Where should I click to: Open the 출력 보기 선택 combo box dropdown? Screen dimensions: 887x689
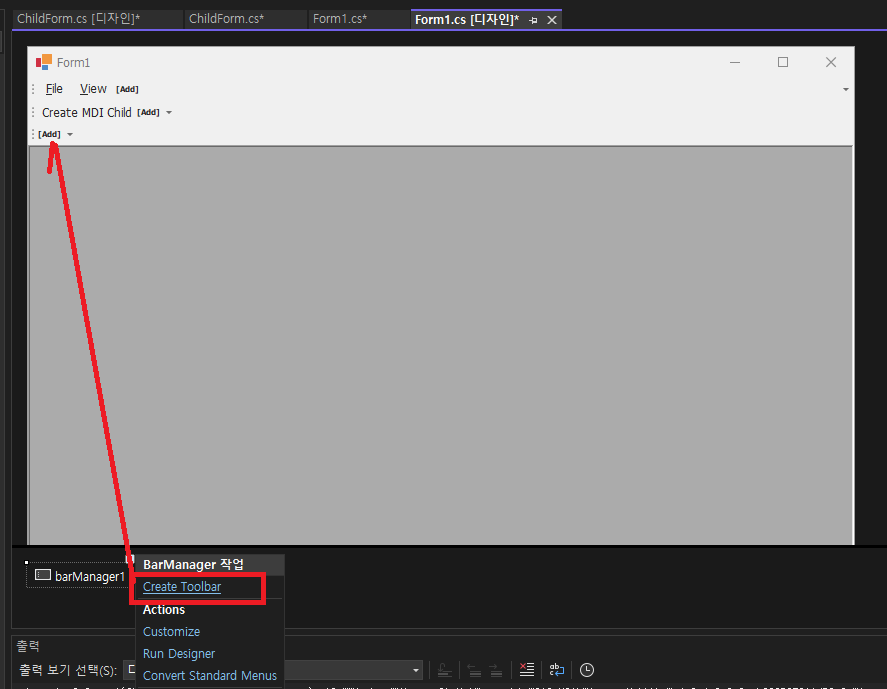(x=416, y=670)
